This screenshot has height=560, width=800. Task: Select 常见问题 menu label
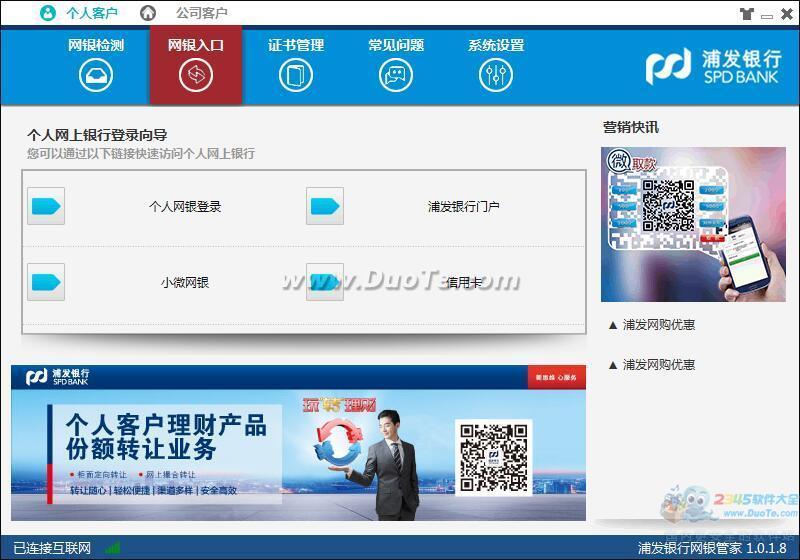tap(396, 45)
